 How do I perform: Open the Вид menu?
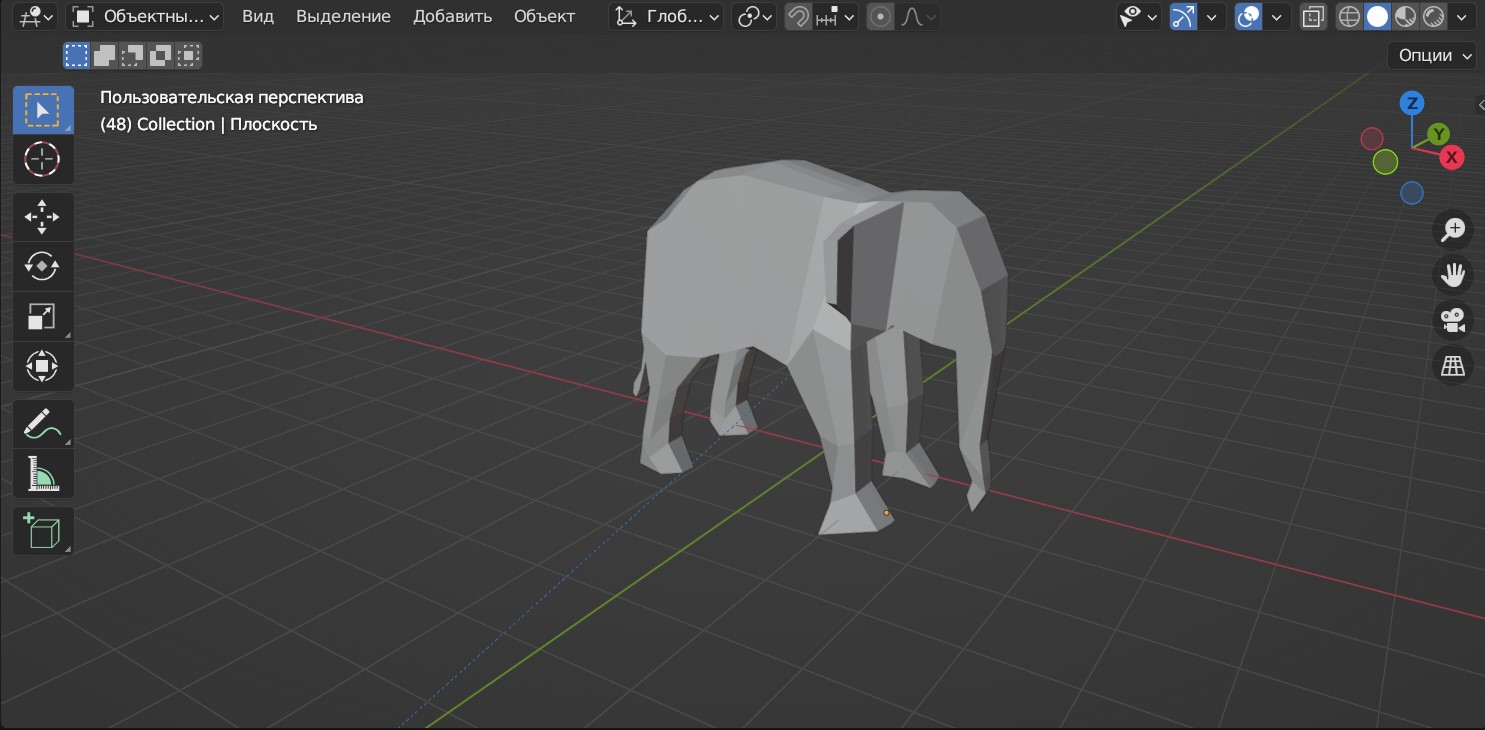(x=258, y=16)
